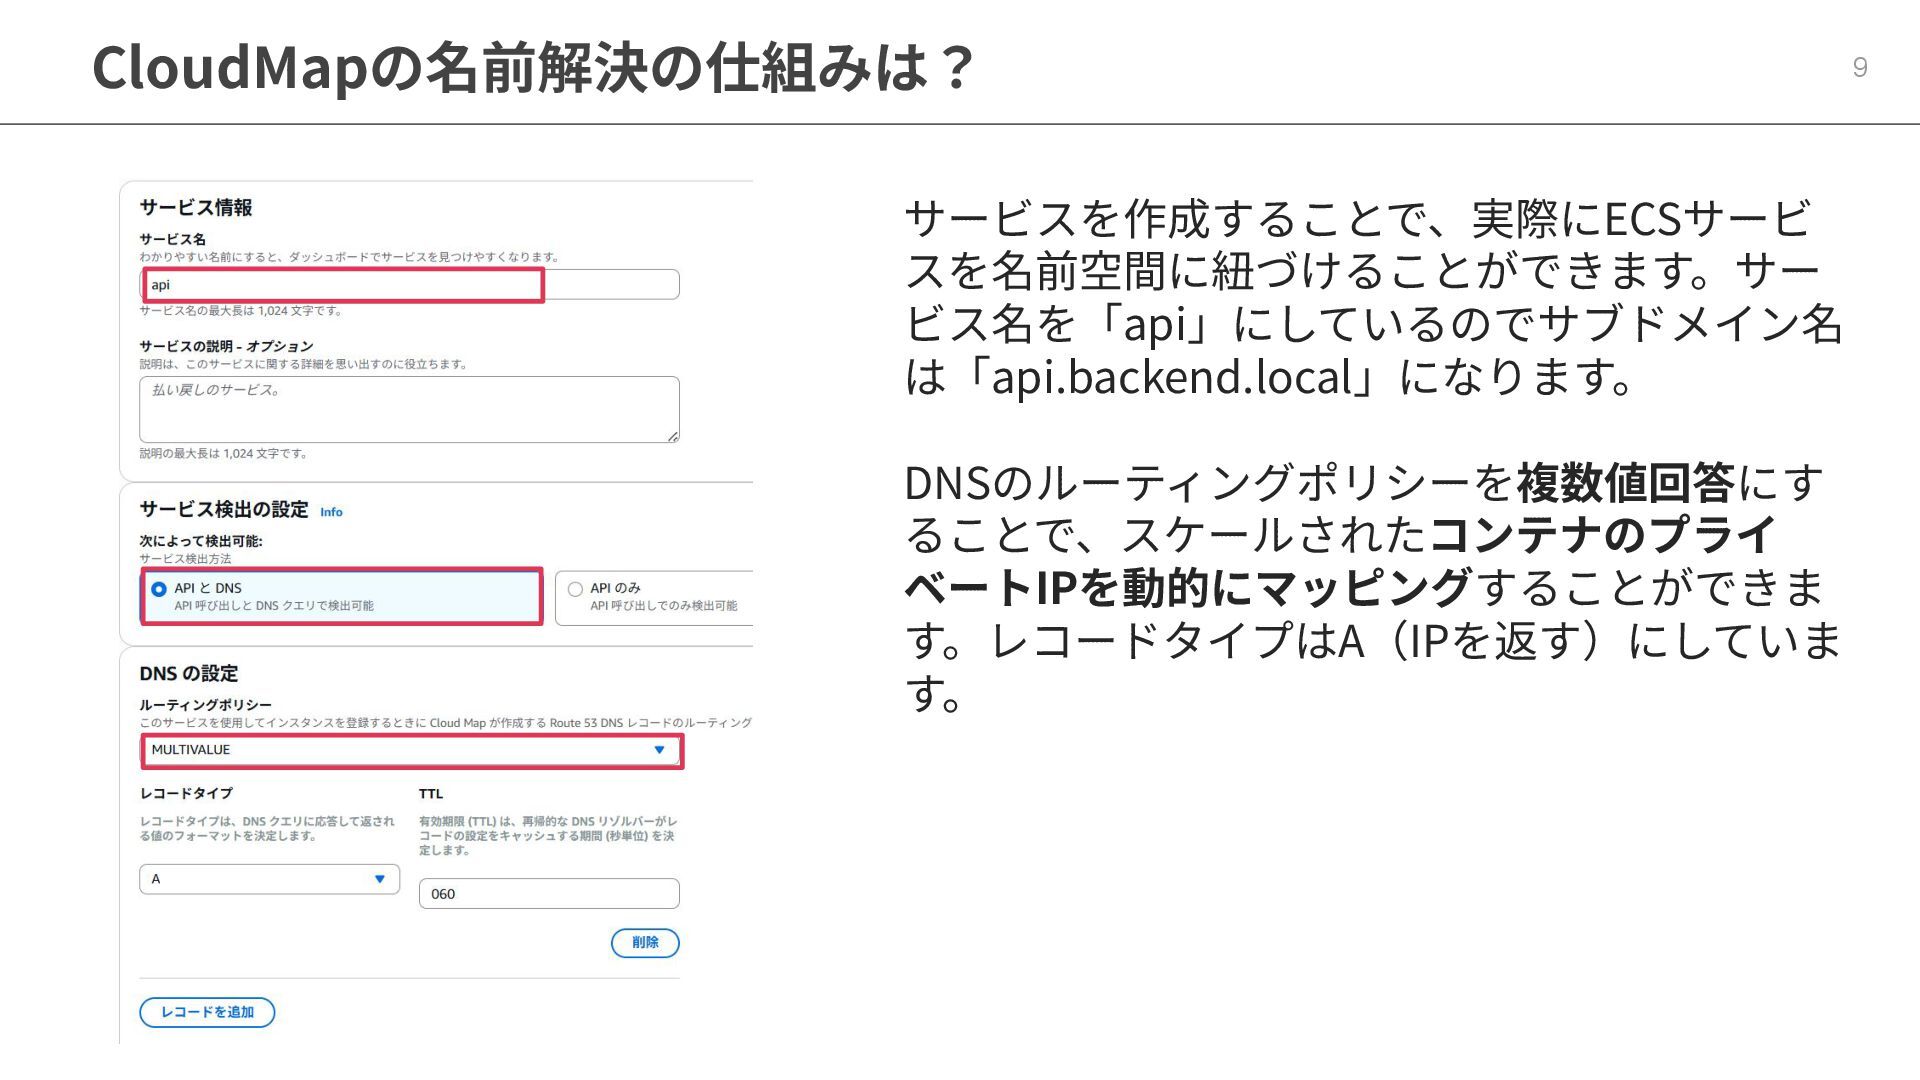Click the slide page number 9
This screenshot has height=1080, width=1920.
pyautogui.click(x=1860, y=67)
